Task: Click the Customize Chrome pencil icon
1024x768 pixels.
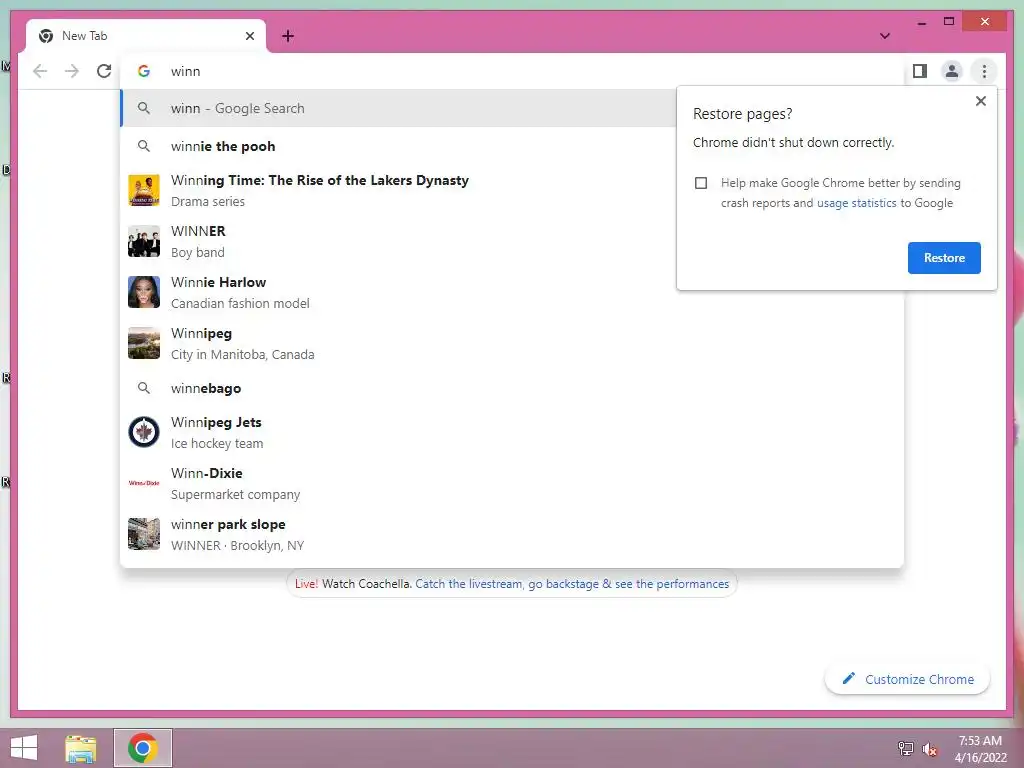Action: click(x=848, y=679)
